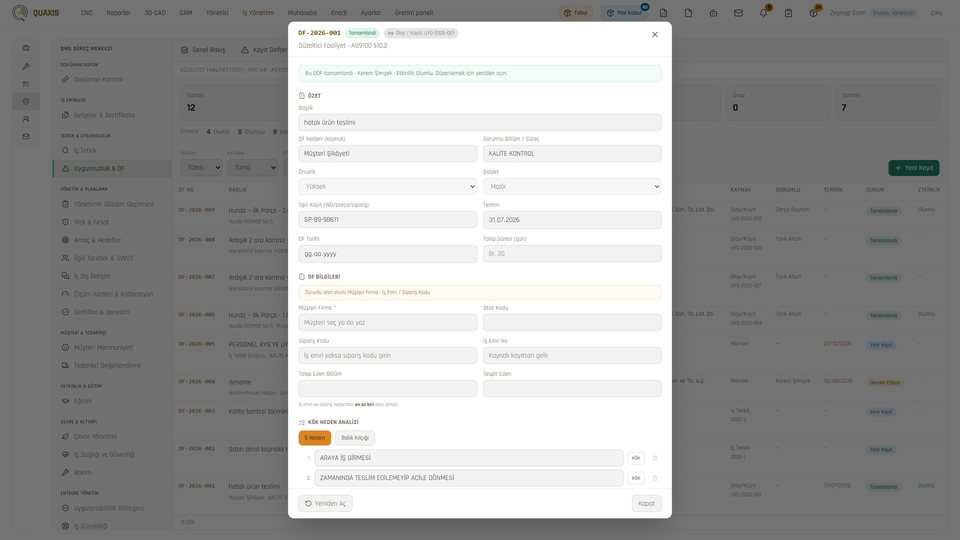Click the QUAXIS logo
The image size is (960, 540).
pyautogui.click(x=36, y=13)
